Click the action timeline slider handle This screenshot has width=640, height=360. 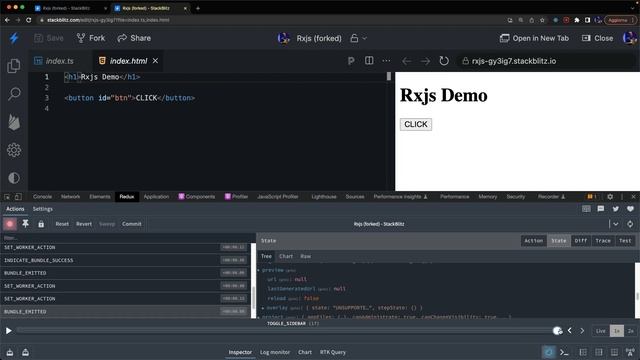[x=557, y=331]
